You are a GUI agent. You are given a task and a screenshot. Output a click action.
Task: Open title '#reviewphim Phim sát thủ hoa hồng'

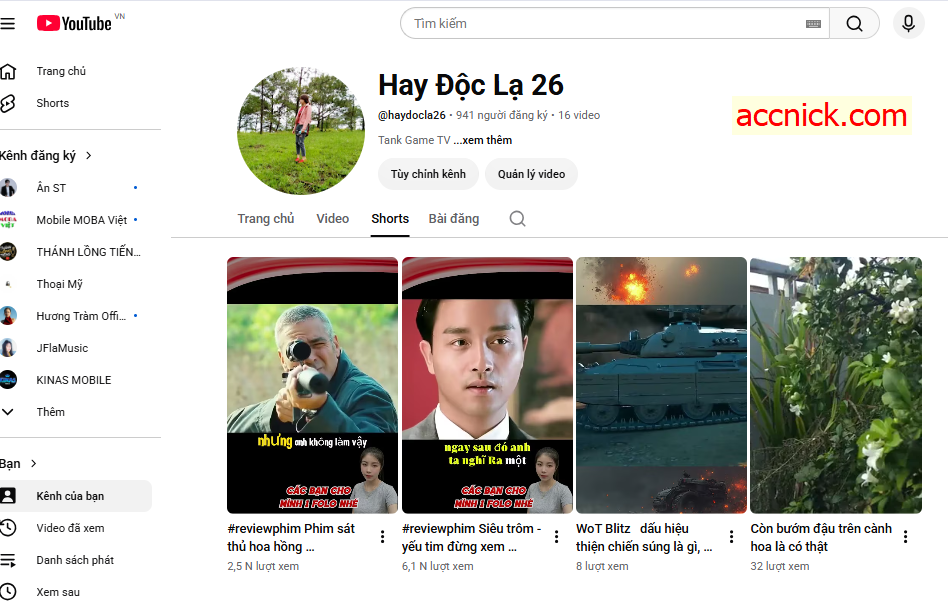click(x=291, y=538)
